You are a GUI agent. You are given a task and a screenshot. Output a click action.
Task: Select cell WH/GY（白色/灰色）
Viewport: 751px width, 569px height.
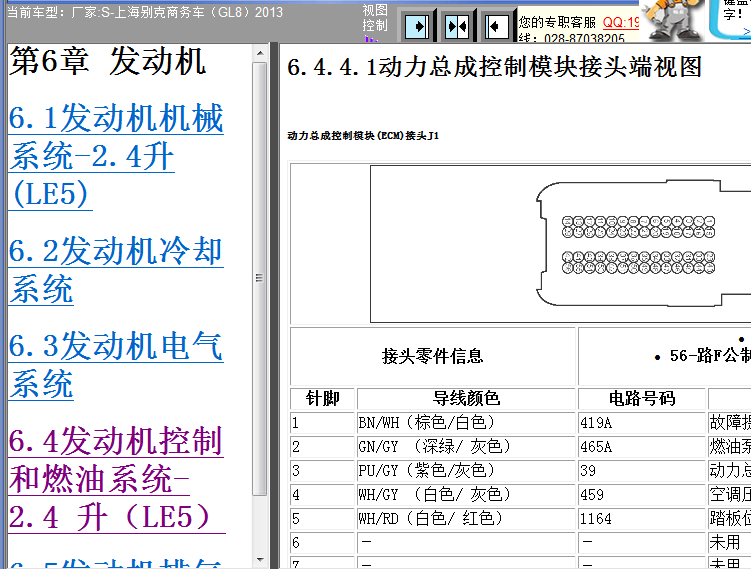click(466, 494)
